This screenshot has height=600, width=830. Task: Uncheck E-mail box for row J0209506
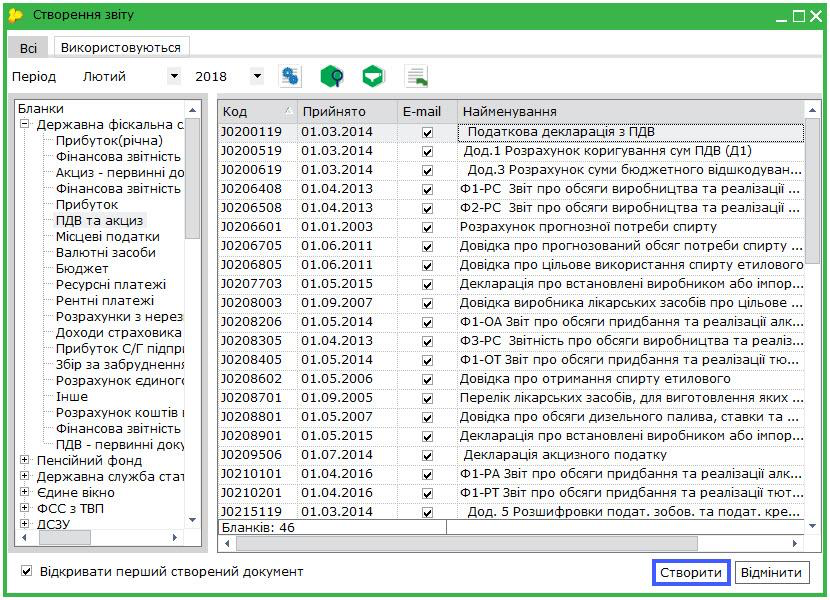coord(428,456)
